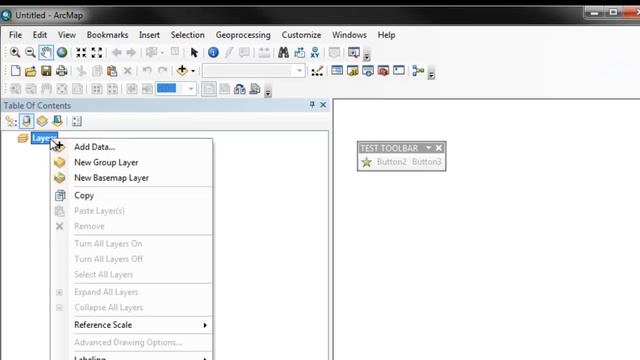
Task: Open the File menu
Action: pyautogui.click(x=16, y=35)
